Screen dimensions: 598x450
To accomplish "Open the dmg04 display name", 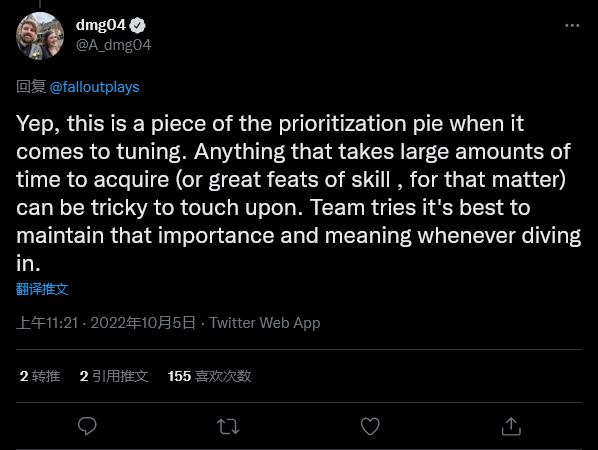I will click(x=101, y=25).
